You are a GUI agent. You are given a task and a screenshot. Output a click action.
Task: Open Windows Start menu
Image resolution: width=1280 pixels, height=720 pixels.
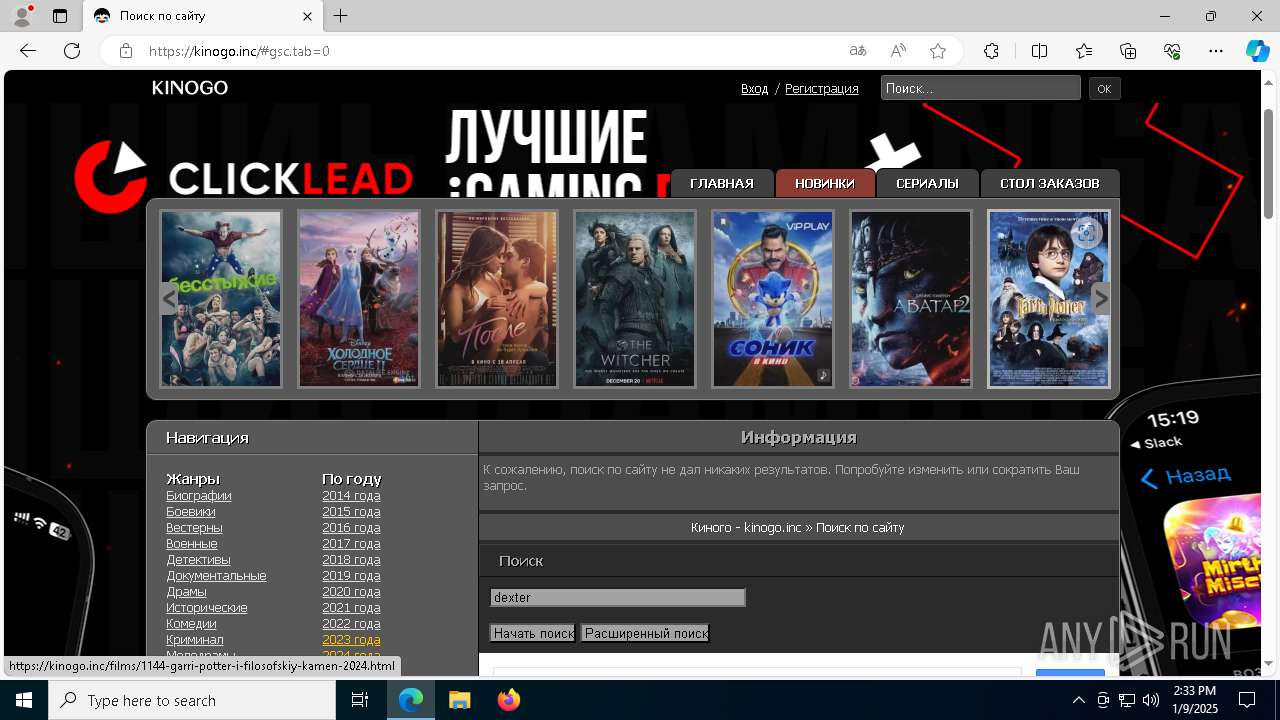point(24,700)
